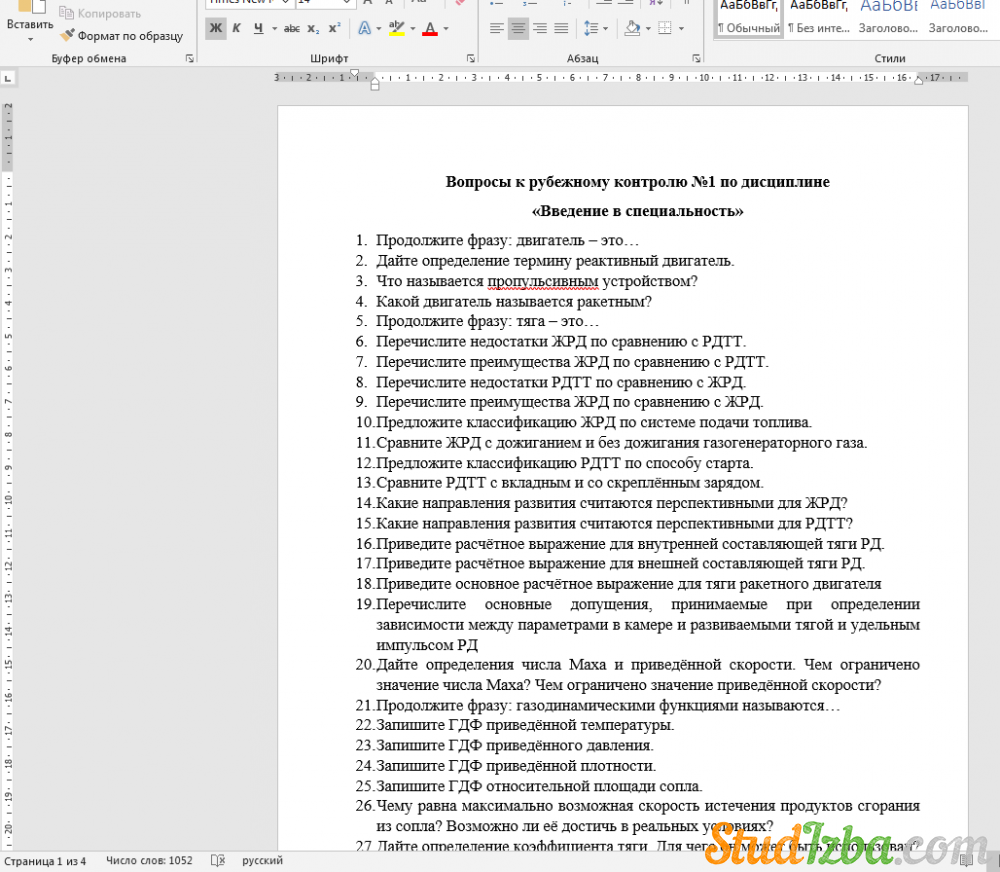Click Страница 1 из 4 indicator
This screenshot has width=1000, height=872.
[x=45, y=861]
